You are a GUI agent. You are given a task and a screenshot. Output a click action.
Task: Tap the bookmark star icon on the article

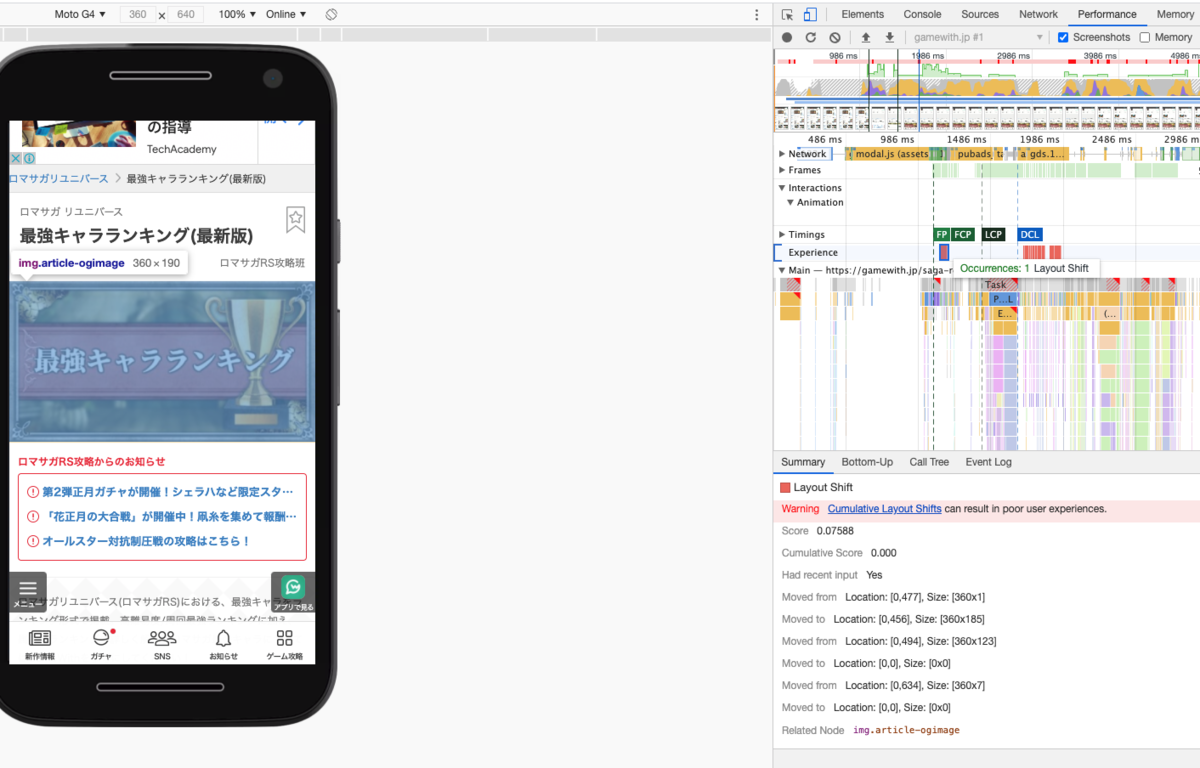[x=295, y=219]
